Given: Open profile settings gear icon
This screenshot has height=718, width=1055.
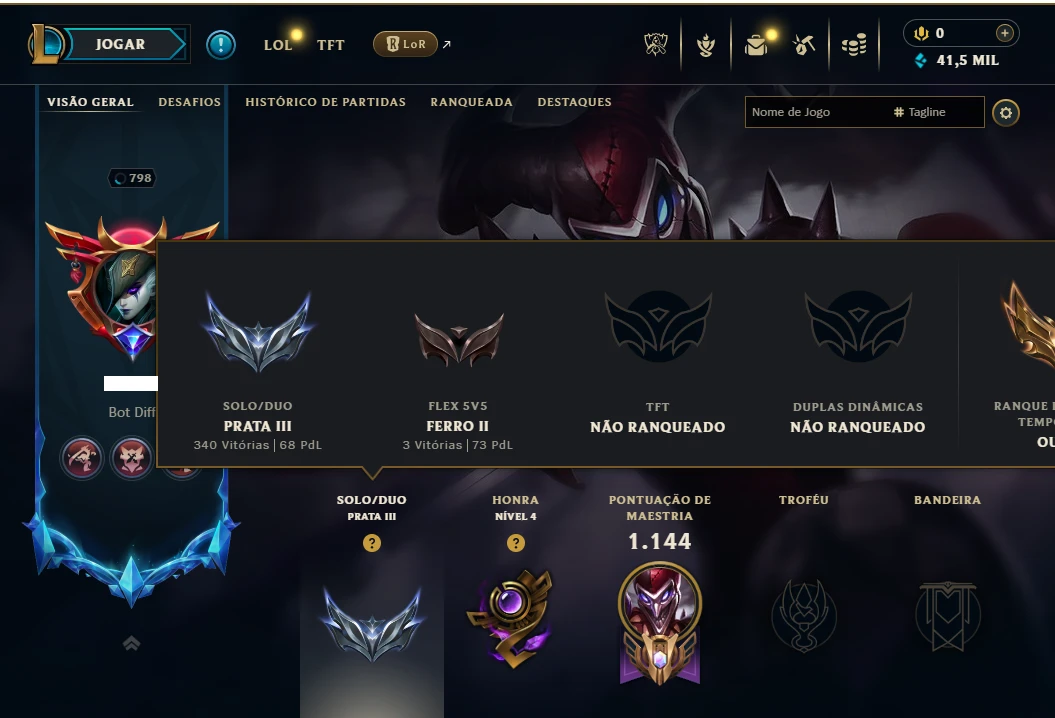Looking at the screenshot, I should coord(1006,113).
